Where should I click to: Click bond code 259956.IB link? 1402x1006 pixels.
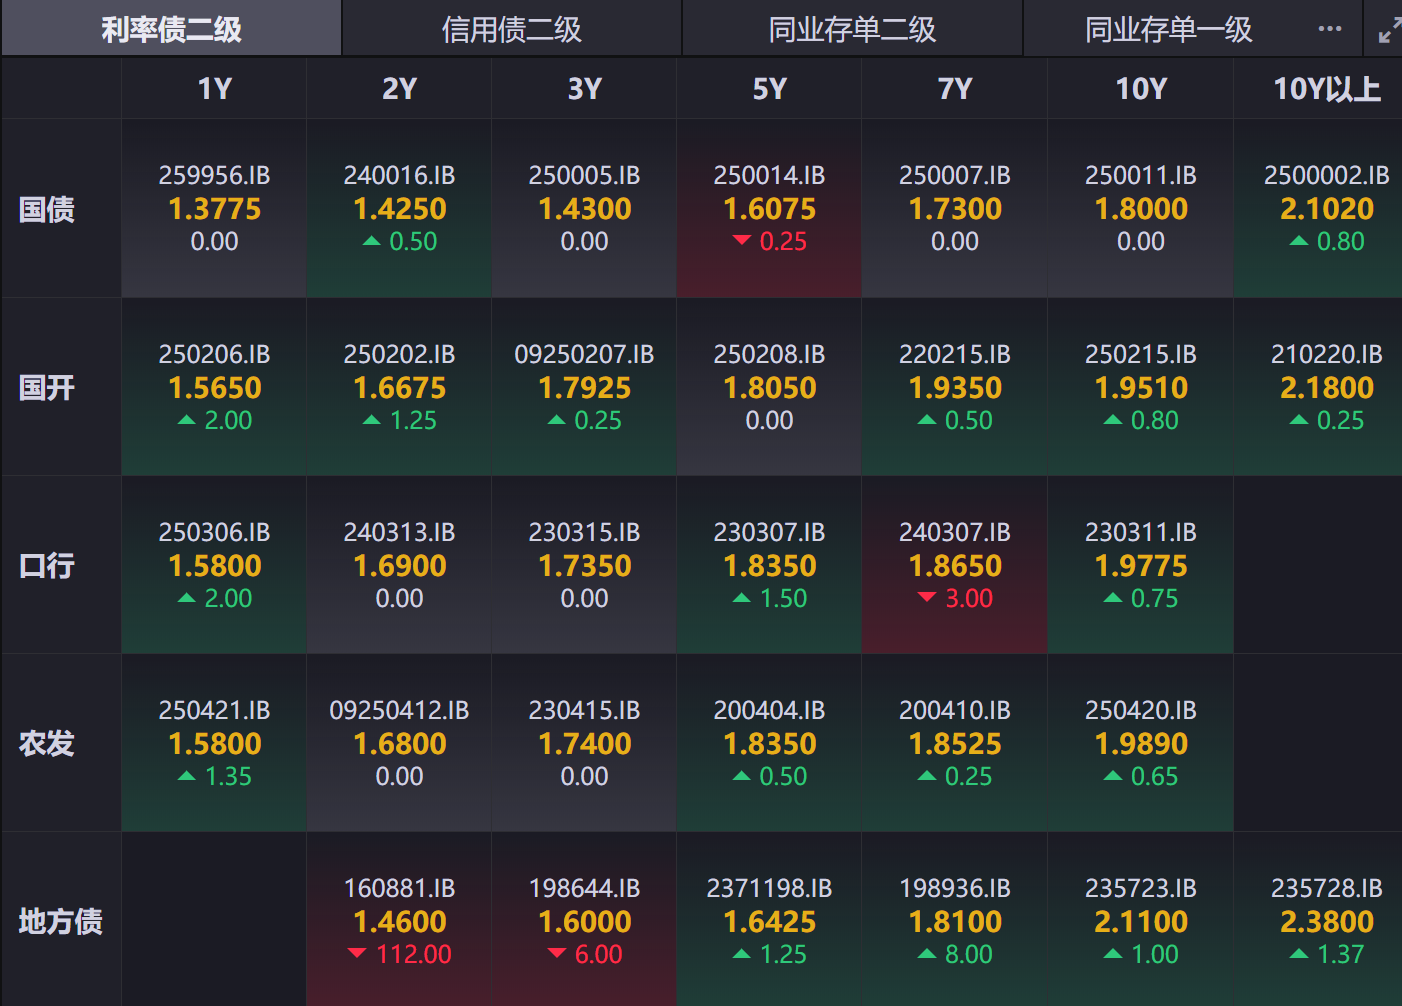pyautogui.click(x=214, y=176)
